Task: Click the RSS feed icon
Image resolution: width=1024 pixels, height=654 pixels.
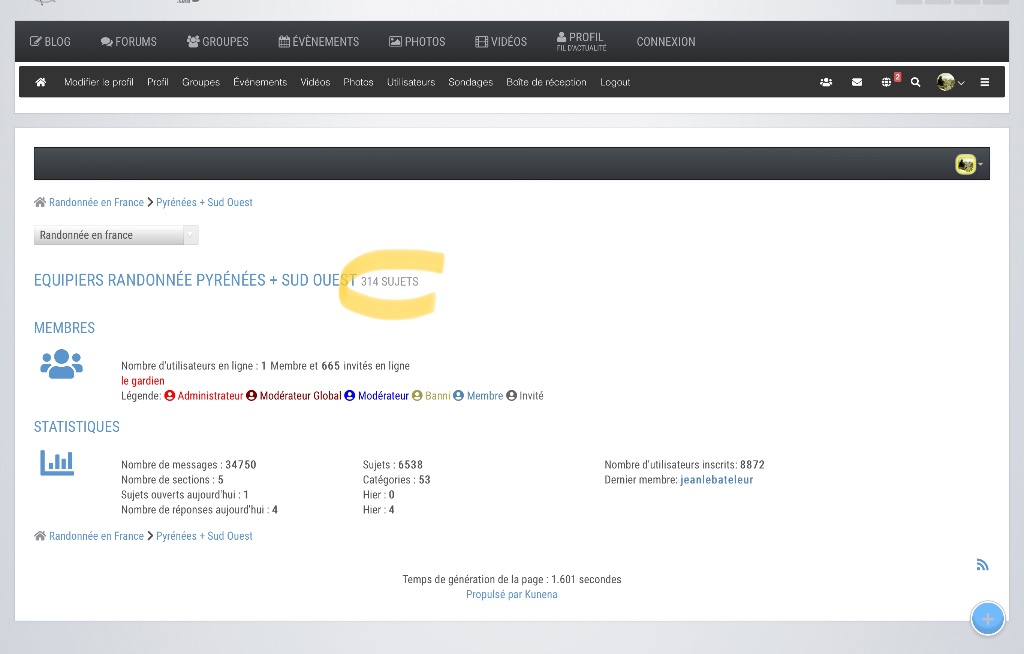Action: (x=982, y=565)
